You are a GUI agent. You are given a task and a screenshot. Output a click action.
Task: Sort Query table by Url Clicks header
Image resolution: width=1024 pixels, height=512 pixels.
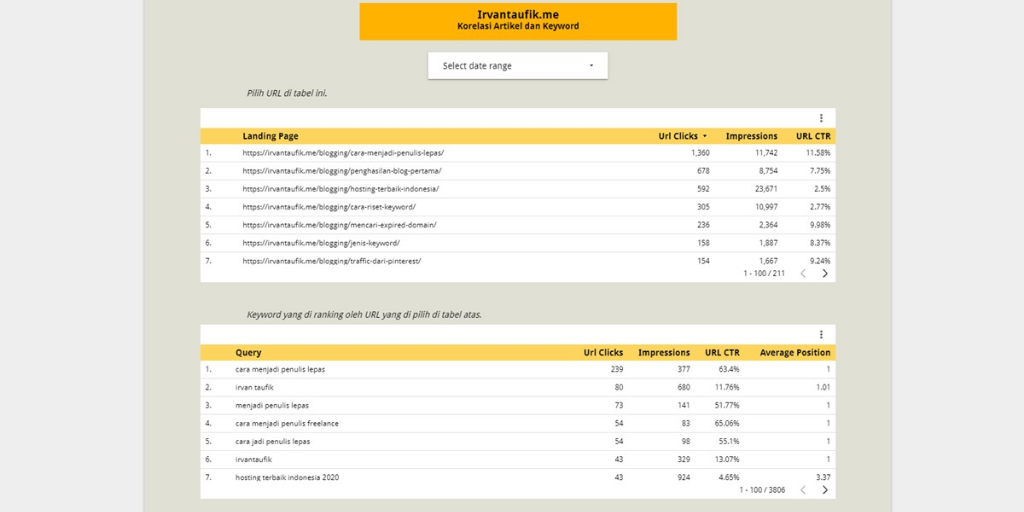click(603, 353)
